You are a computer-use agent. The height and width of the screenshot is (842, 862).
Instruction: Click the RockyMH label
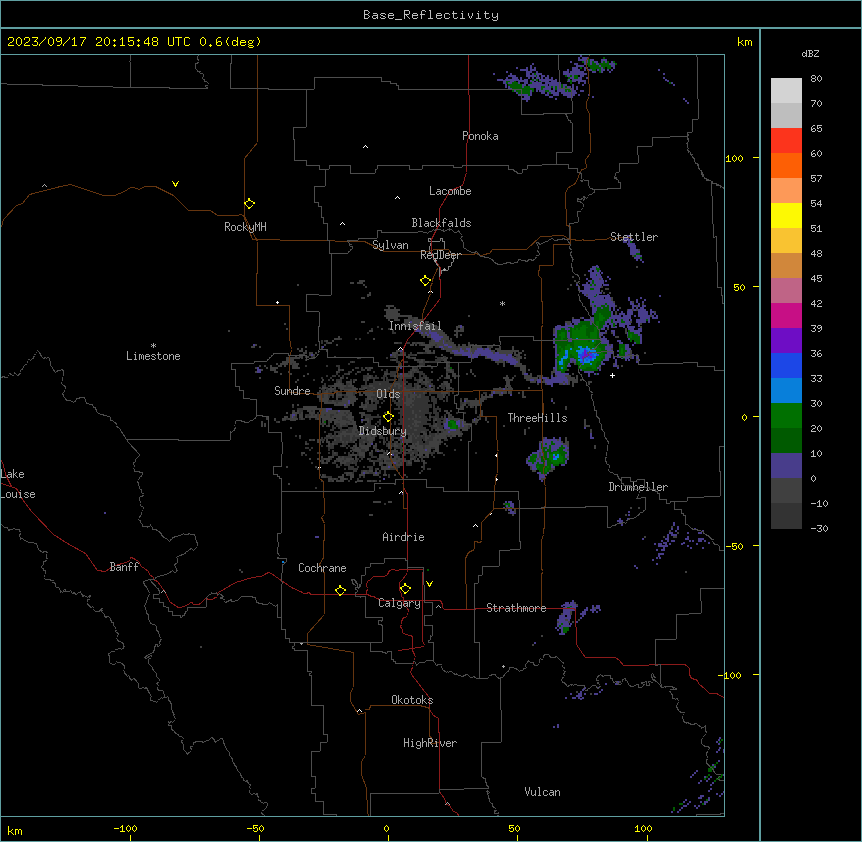tap(245, 227)
